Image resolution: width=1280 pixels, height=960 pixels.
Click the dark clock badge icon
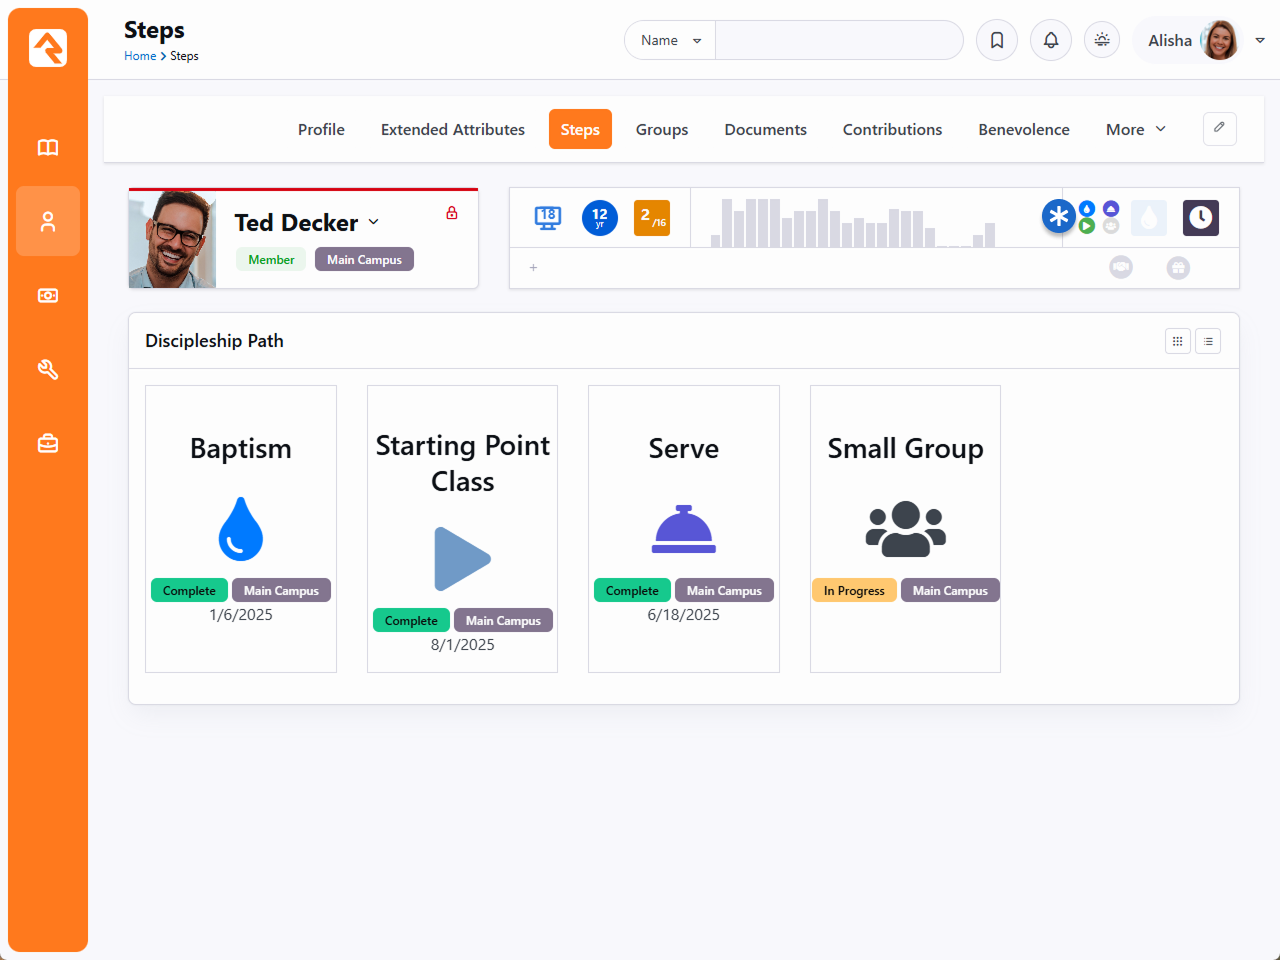[x=1200, y=217]
